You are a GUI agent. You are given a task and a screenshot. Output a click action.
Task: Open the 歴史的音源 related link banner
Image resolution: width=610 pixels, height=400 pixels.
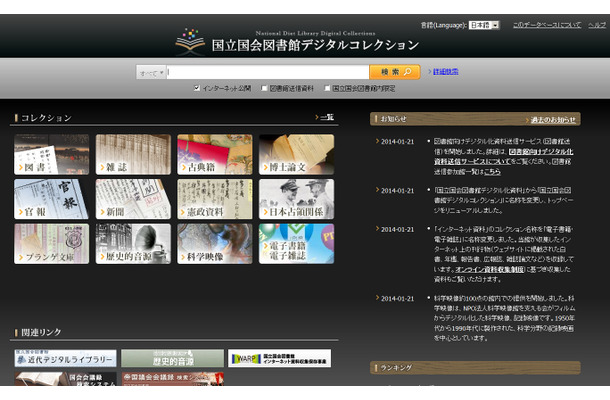[172, 358]
